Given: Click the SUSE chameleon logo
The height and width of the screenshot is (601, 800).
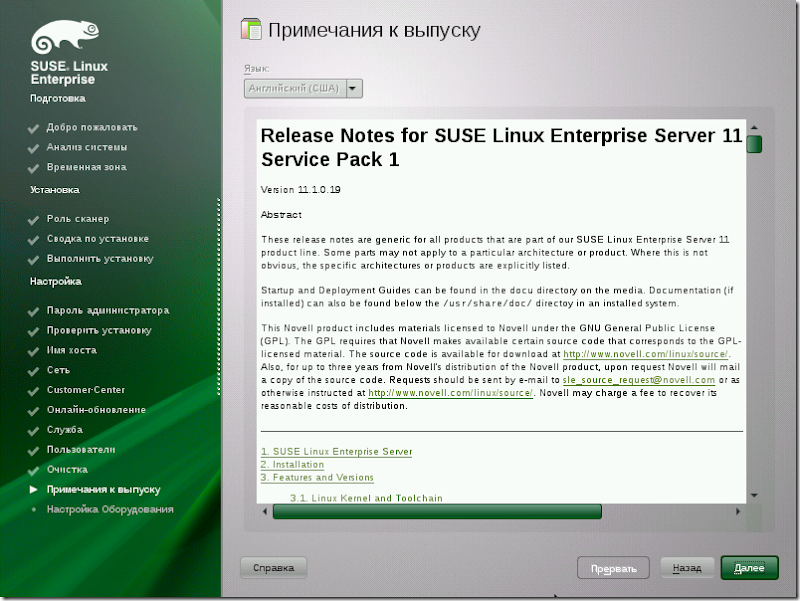Looking at the screenshot, I should 65,37.
